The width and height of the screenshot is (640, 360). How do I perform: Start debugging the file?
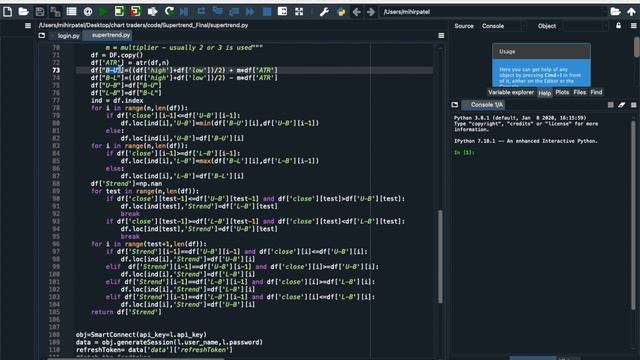(x=184, y=12)
